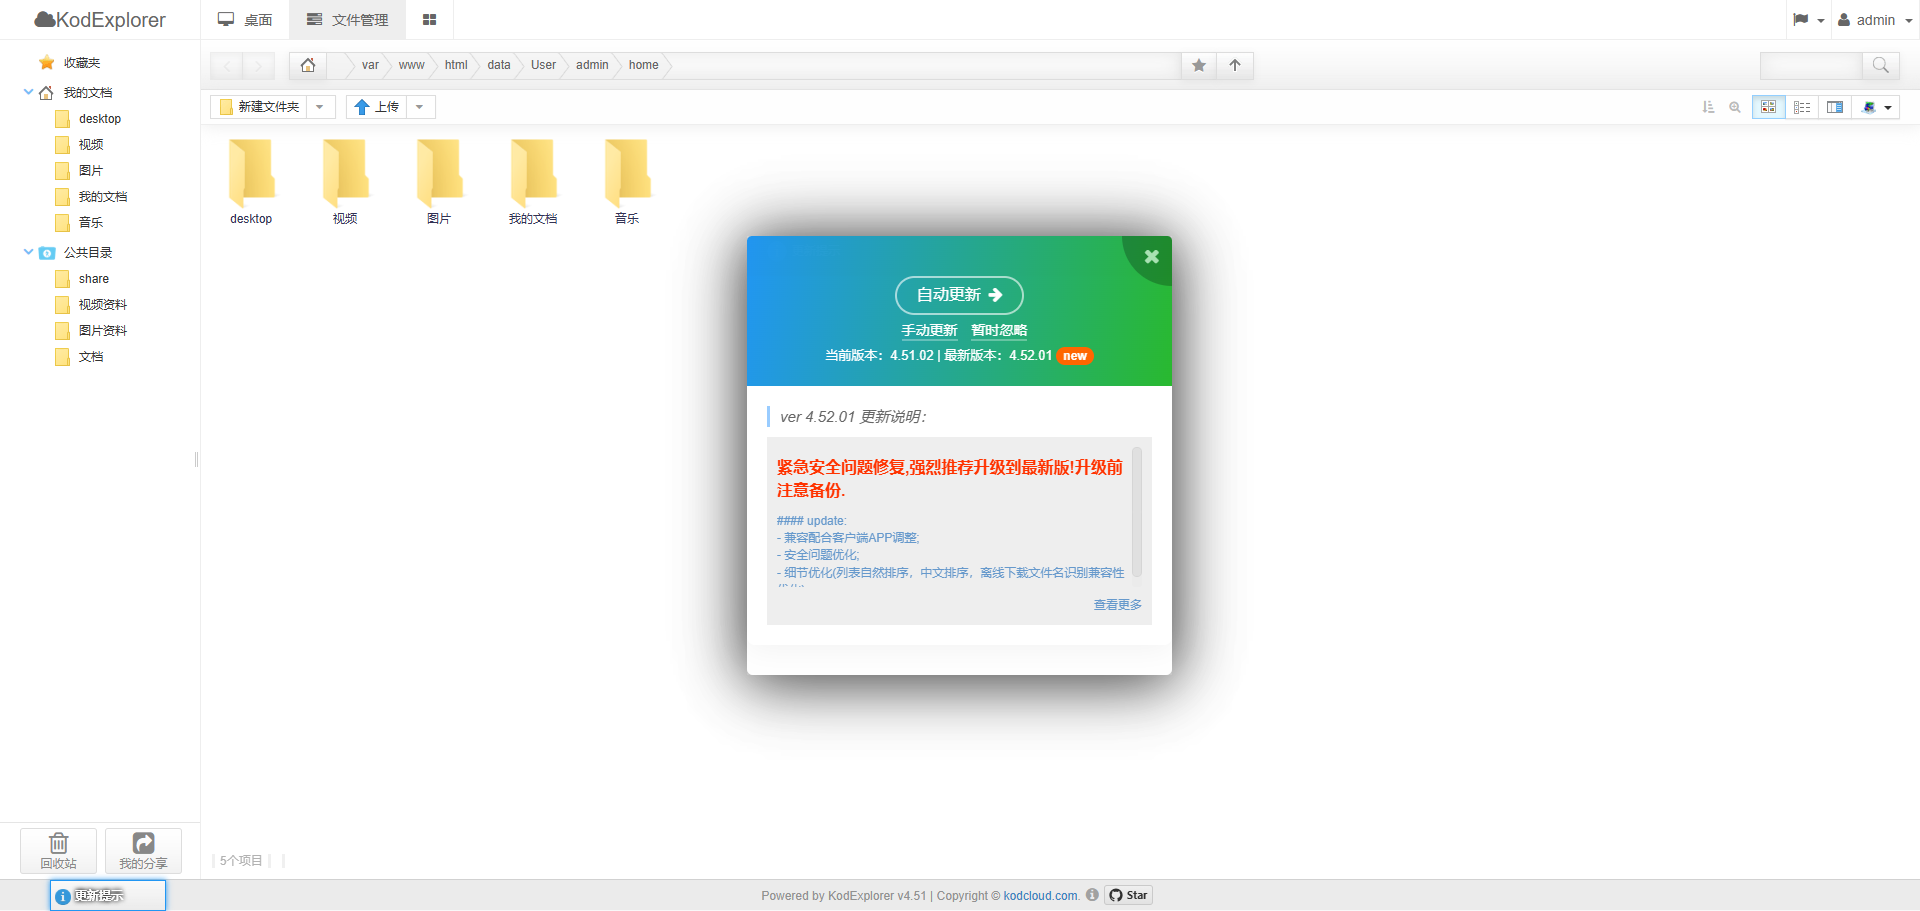Click the html breadcrumb segment
The image size is (1920, 911).
[456, 65]
